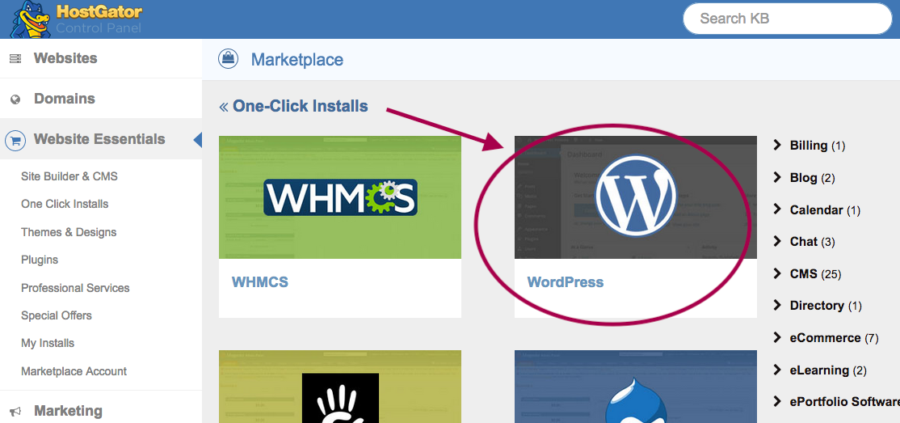Open Site Builder & CMS
This screenshot has width=900, height=423.
pyautogui.click(x=69, y=176)
